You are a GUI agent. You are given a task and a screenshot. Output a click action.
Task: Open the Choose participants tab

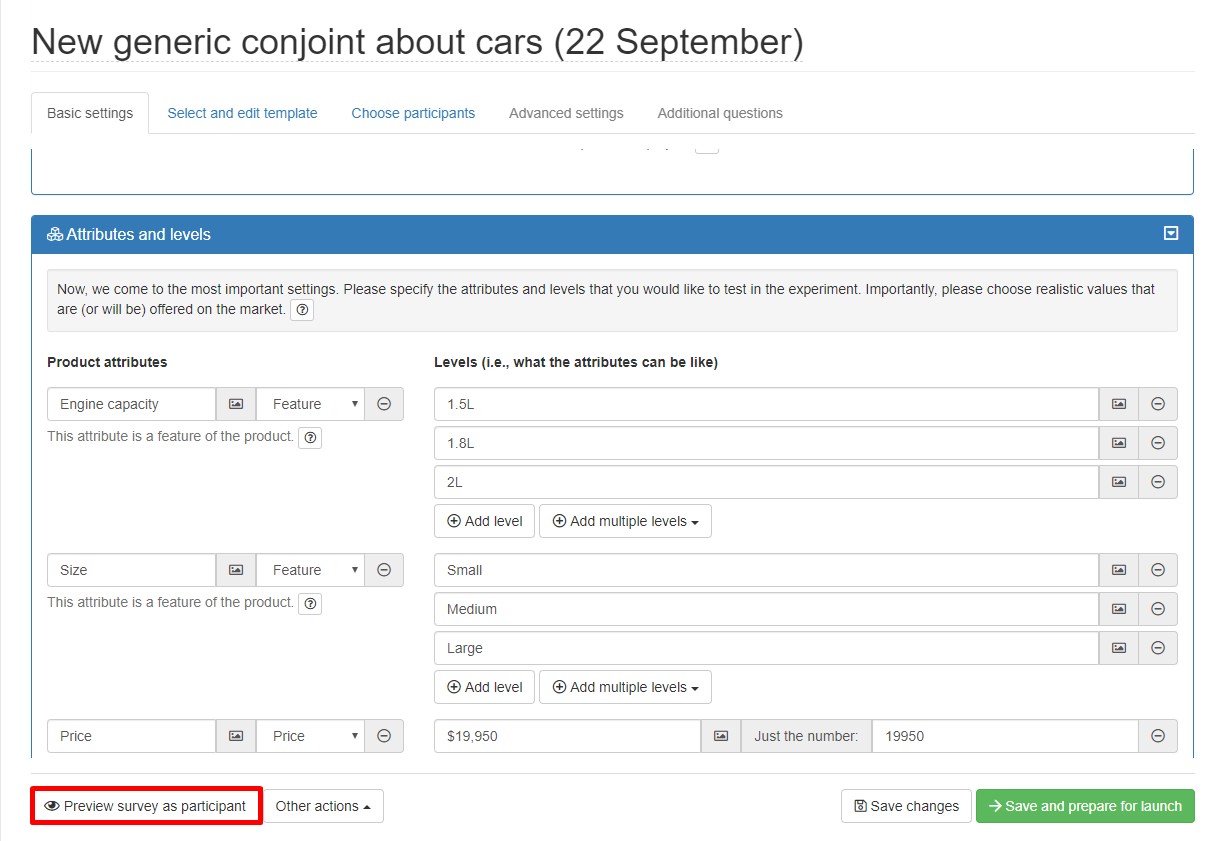[413, 113]
